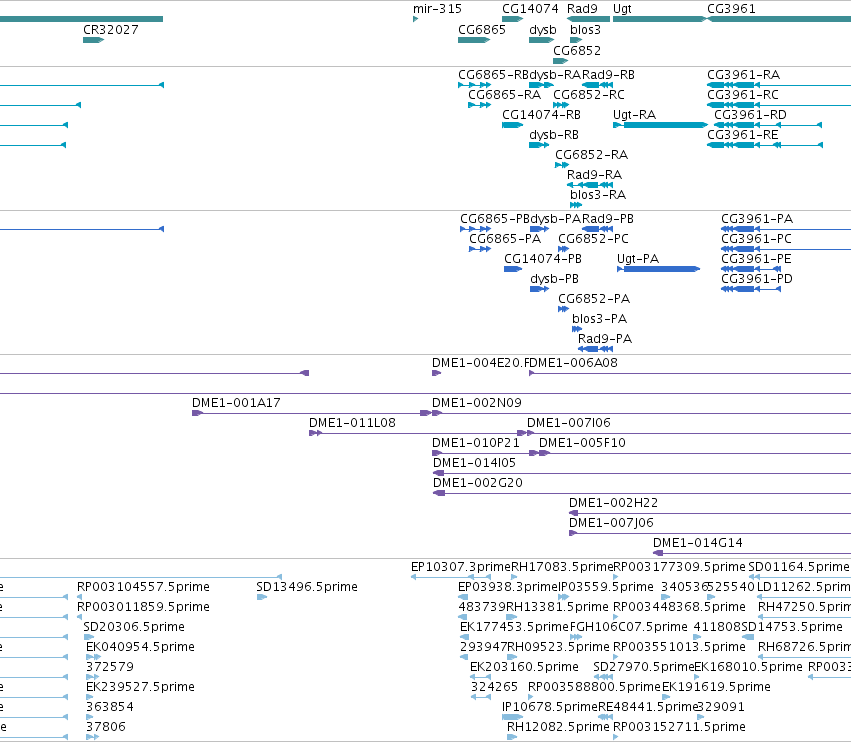This screenshot has height=742, width=851.
Task: Select the mir-315 gene label
Action: coord(437,9)
